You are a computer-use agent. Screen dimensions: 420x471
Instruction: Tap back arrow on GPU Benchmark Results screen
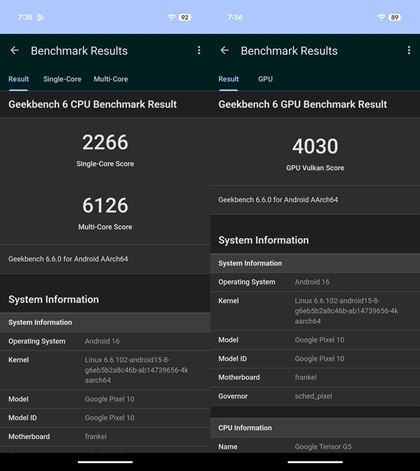[225, 50]
